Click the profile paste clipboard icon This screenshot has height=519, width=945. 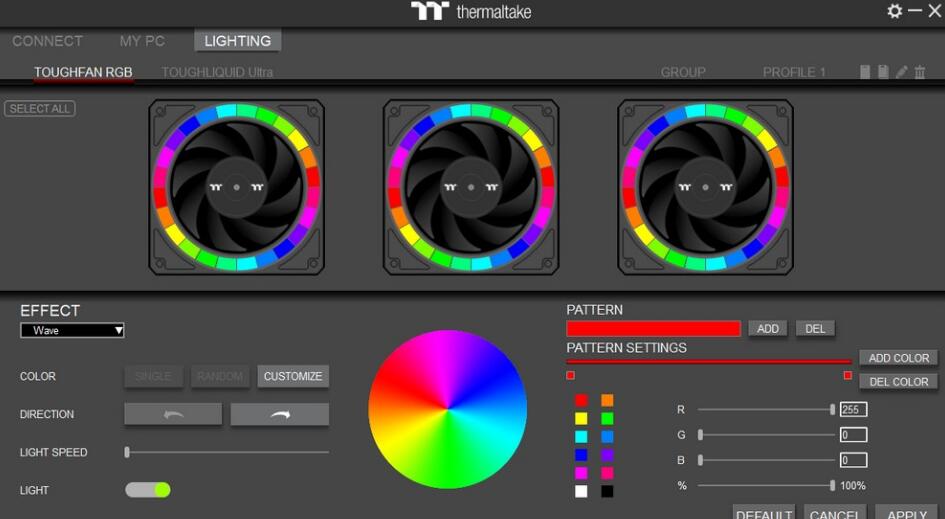(883, 72)
